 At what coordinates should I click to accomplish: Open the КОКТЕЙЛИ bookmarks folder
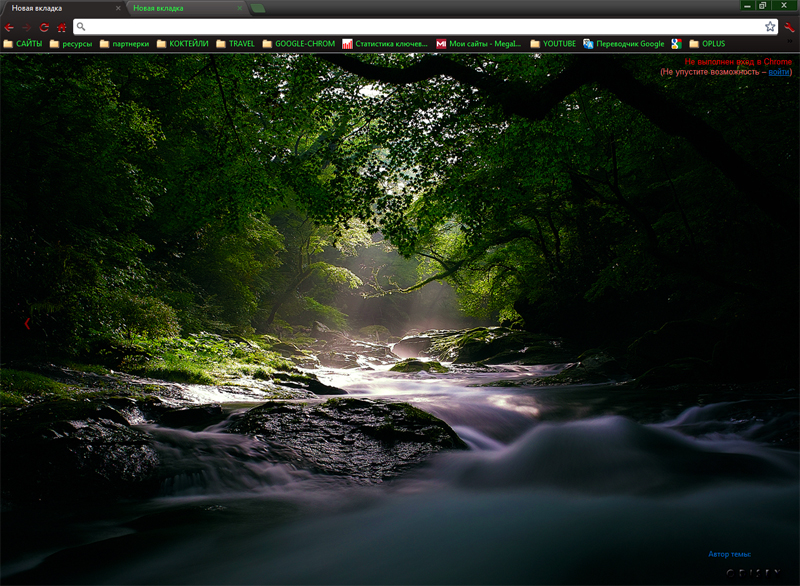[x=183, y=44]
